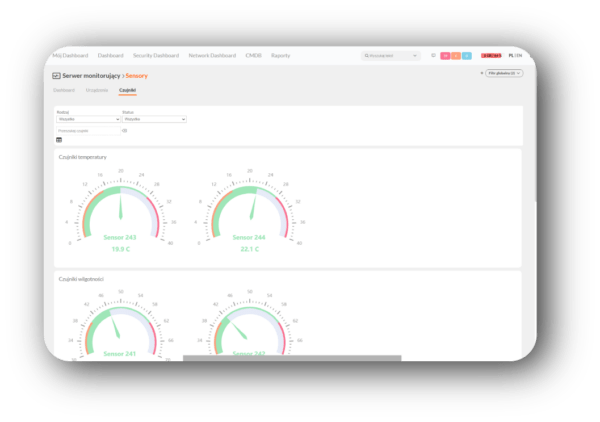The height and width of the screenshot is (422, 600).
Task: Click the Sensor 244 label
Action: 249,238
